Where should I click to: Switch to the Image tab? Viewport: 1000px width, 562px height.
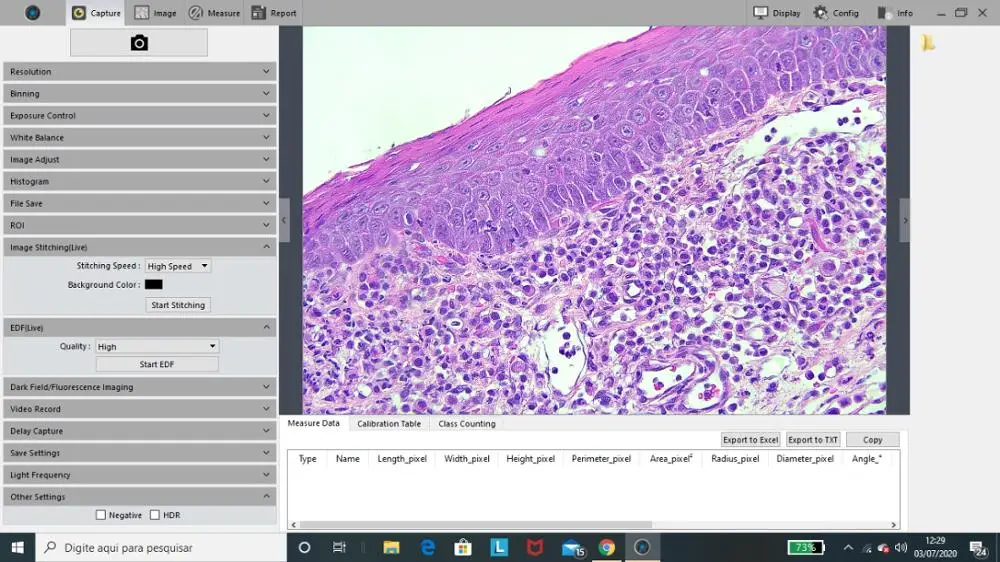[155, 13]
